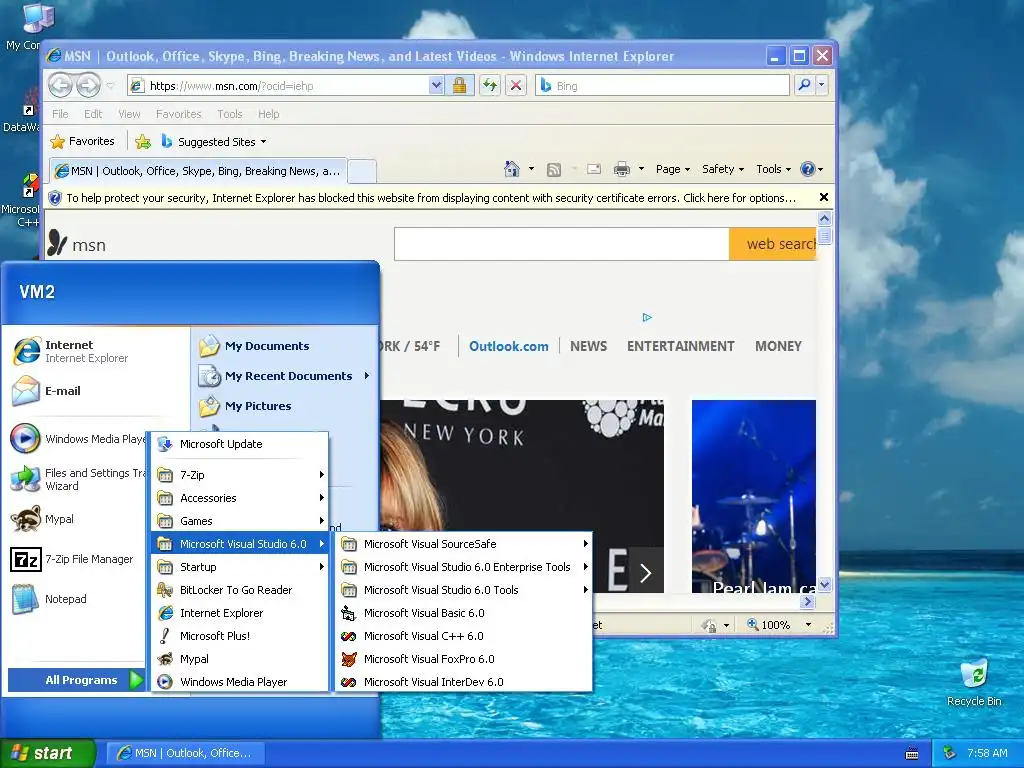Screen dimensions: 1024x768
Task: Click the Add to Favorites Bar icon
Action: point(143,141)
